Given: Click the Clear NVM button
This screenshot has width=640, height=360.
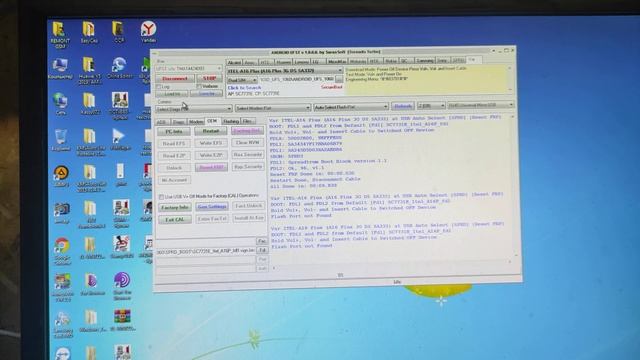Looking at the screenshot, I should 247,143.
